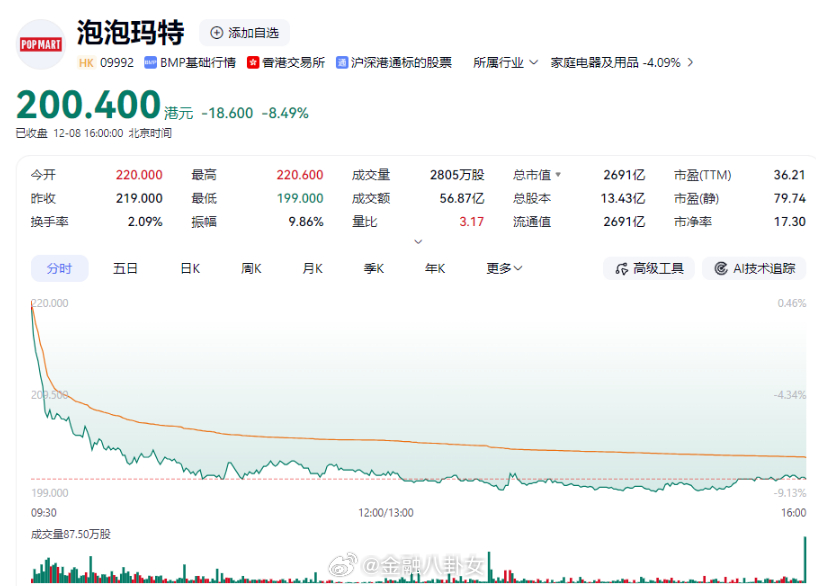Image resolution: width=816 pixels, height=586 pixels.
Task: Expand the extra quote details chevron
Action: tap(418, 241)
